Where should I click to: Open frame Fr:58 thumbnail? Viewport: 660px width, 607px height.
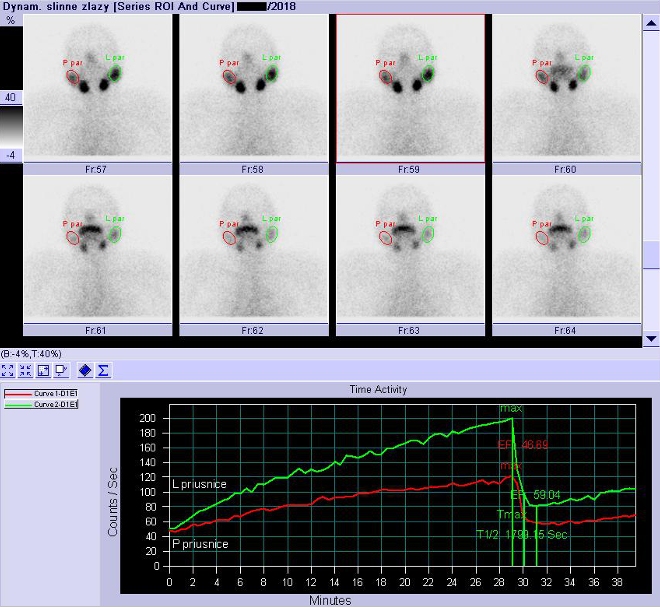click(254, 88)
